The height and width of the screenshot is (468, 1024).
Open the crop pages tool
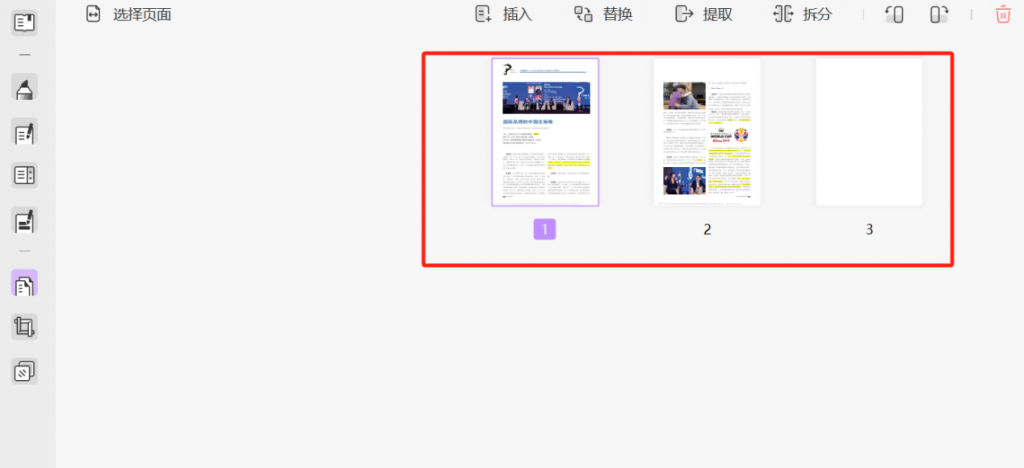(24, 327)
